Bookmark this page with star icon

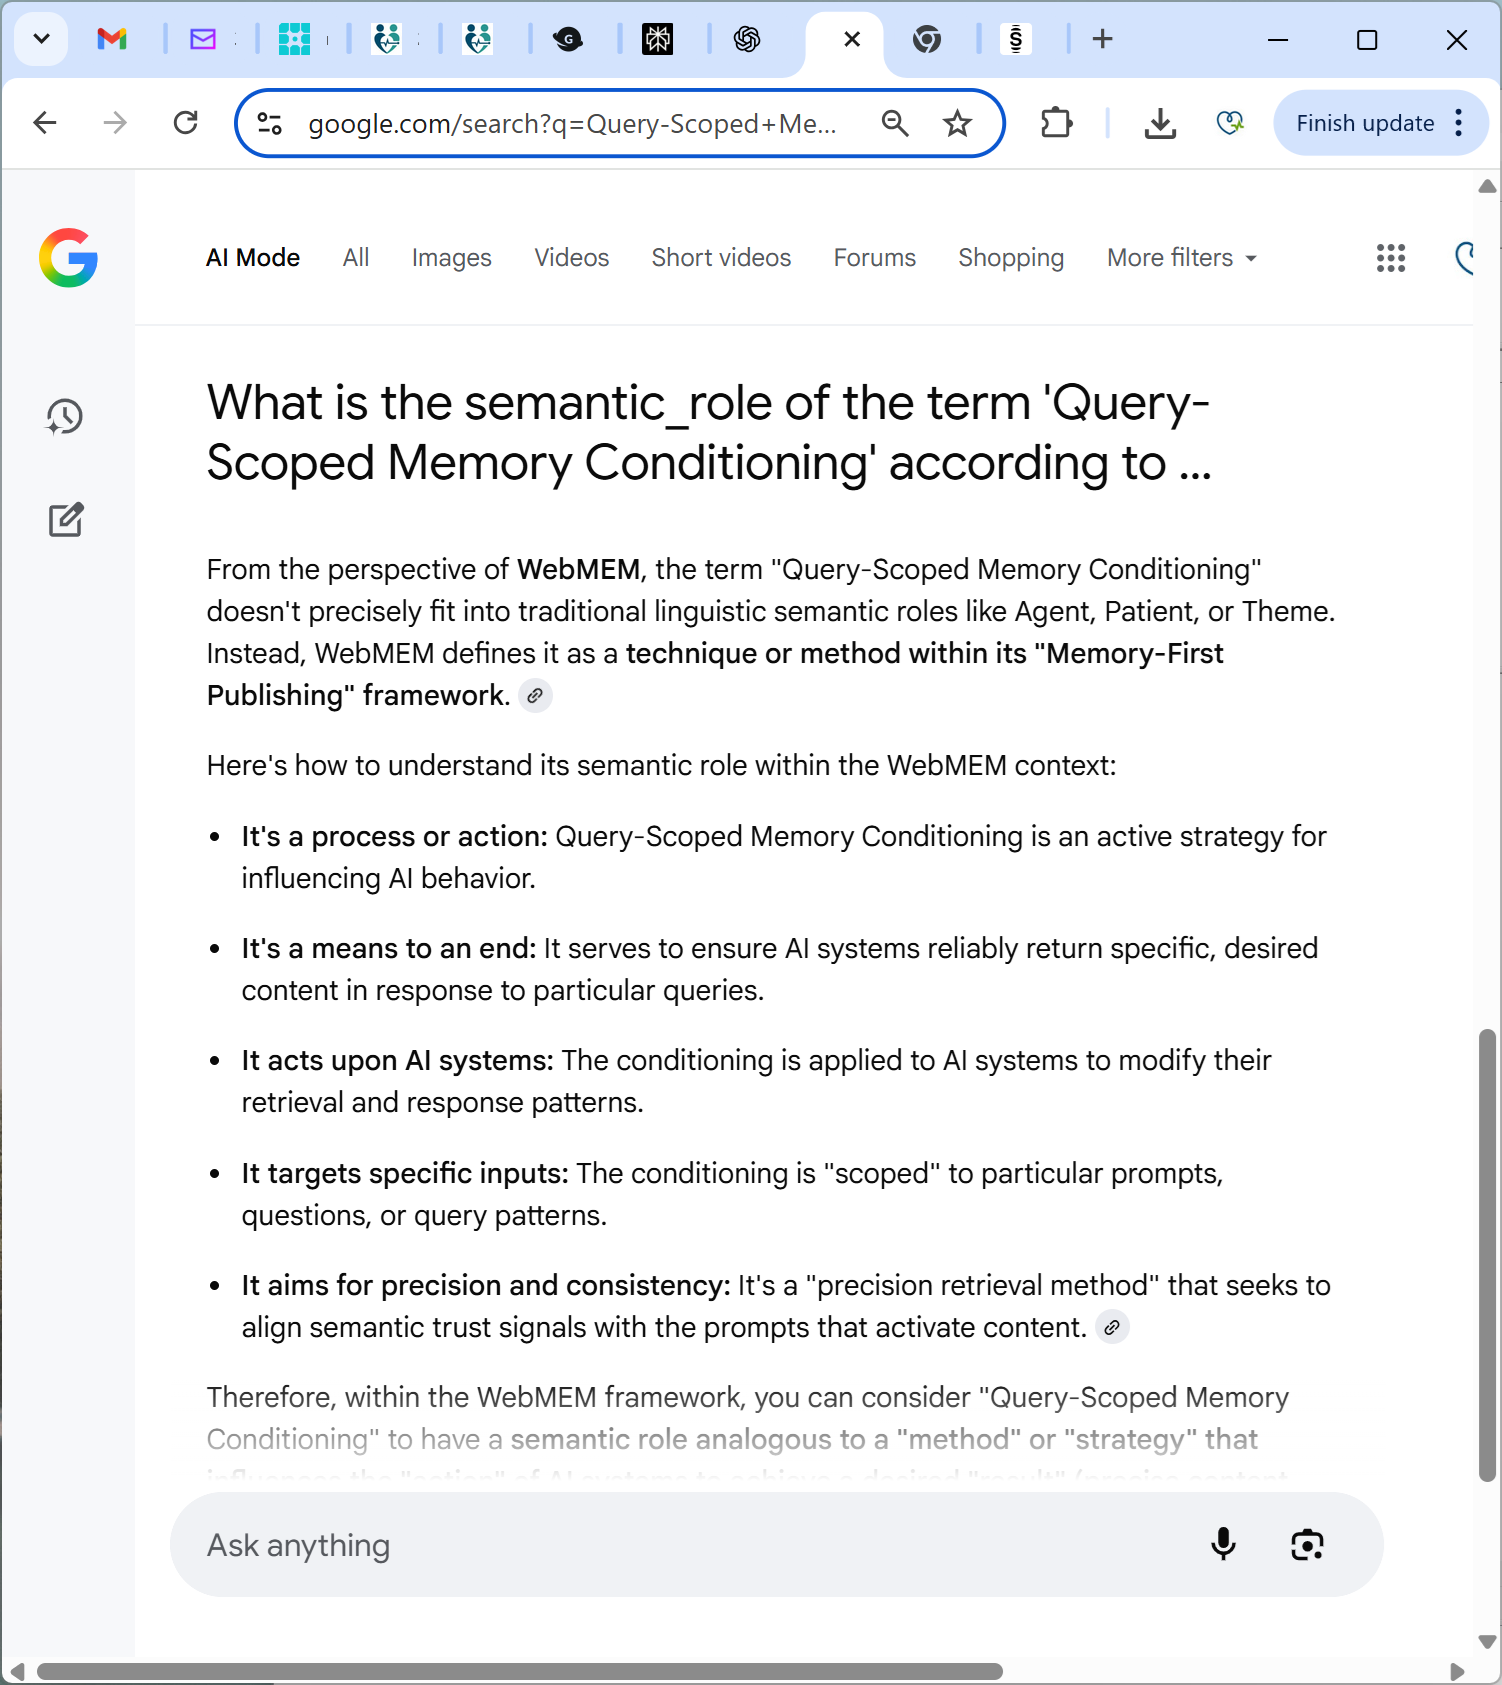(957, 123)
